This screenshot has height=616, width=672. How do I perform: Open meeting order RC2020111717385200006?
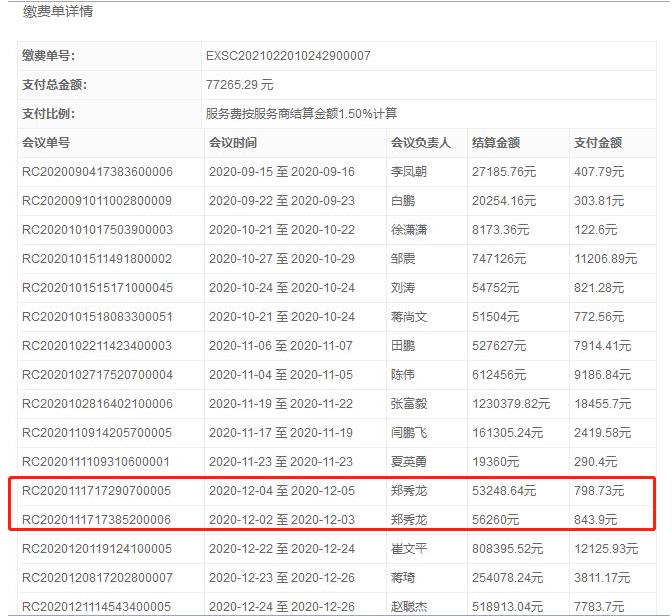(97, 520)
